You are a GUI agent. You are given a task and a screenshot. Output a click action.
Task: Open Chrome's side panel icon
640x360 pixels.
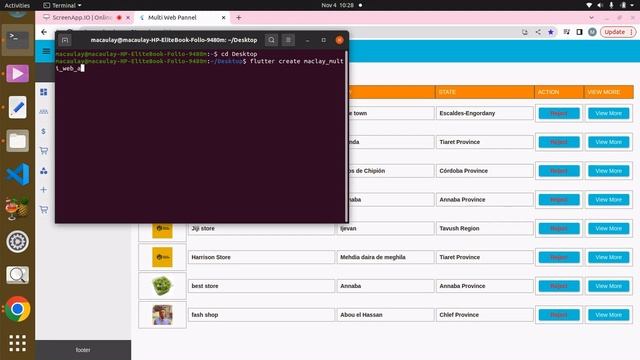tap(579, 32)
